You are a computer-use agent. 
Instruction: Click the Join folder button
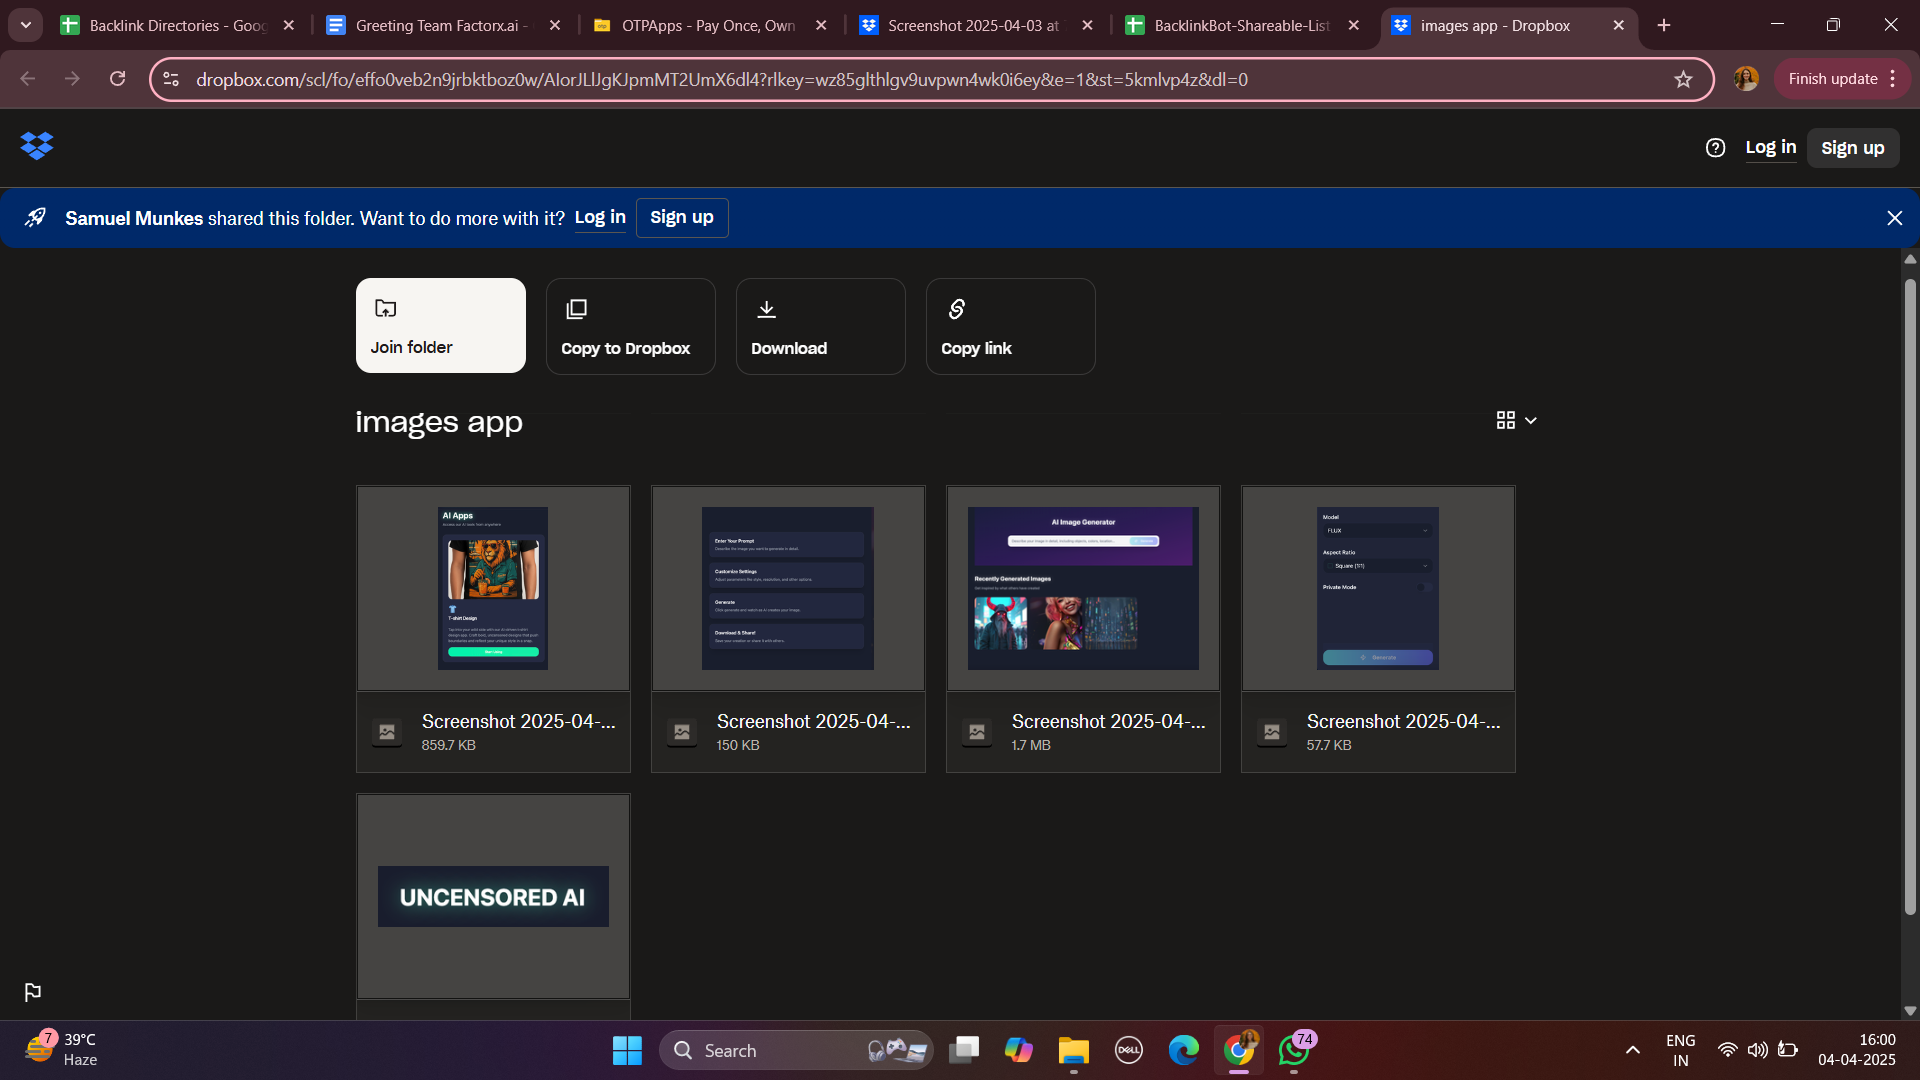441,326
